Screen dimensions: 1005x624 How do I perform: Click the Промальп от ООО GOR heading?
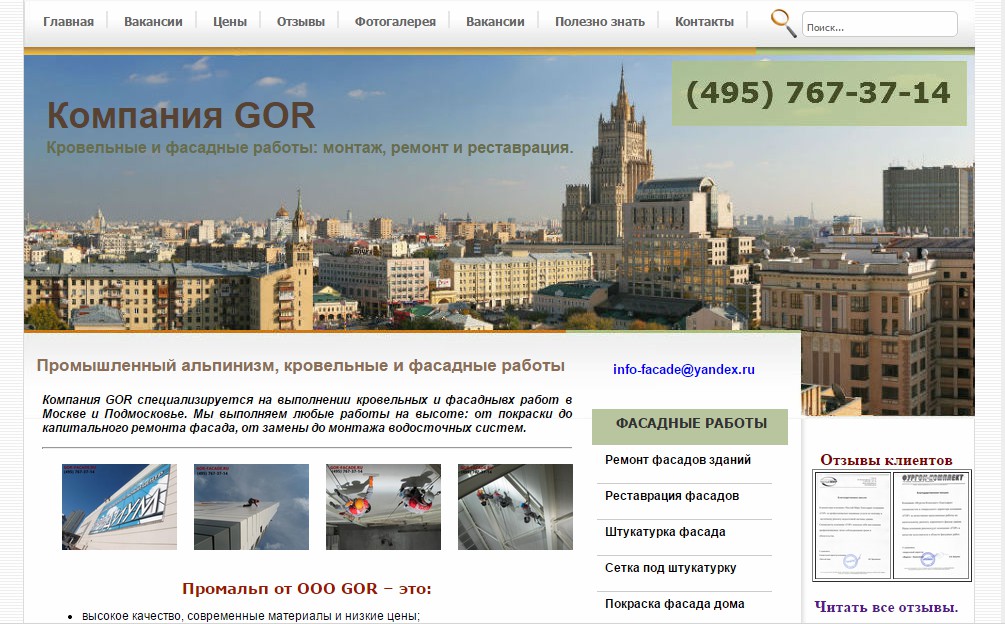click(x=307, y=589)
